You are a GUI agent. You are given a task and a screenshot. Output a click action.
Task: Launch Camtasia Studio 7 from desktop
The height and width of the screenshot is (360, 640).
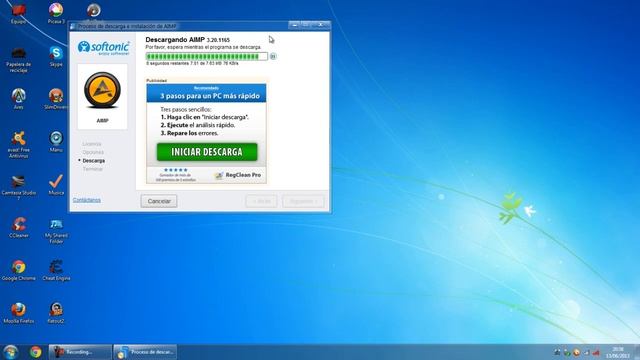(x=18, y=188)
